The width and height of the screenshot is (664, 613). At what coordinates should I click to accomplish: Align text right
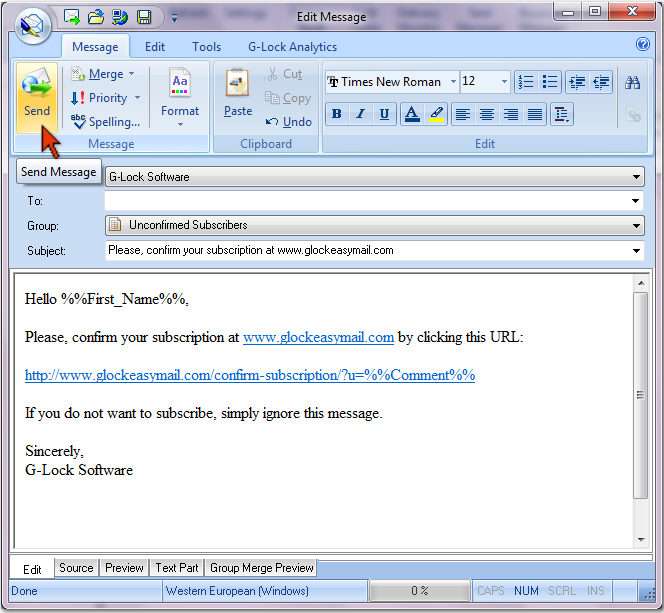pyautogui.click(x=511, y=114)
